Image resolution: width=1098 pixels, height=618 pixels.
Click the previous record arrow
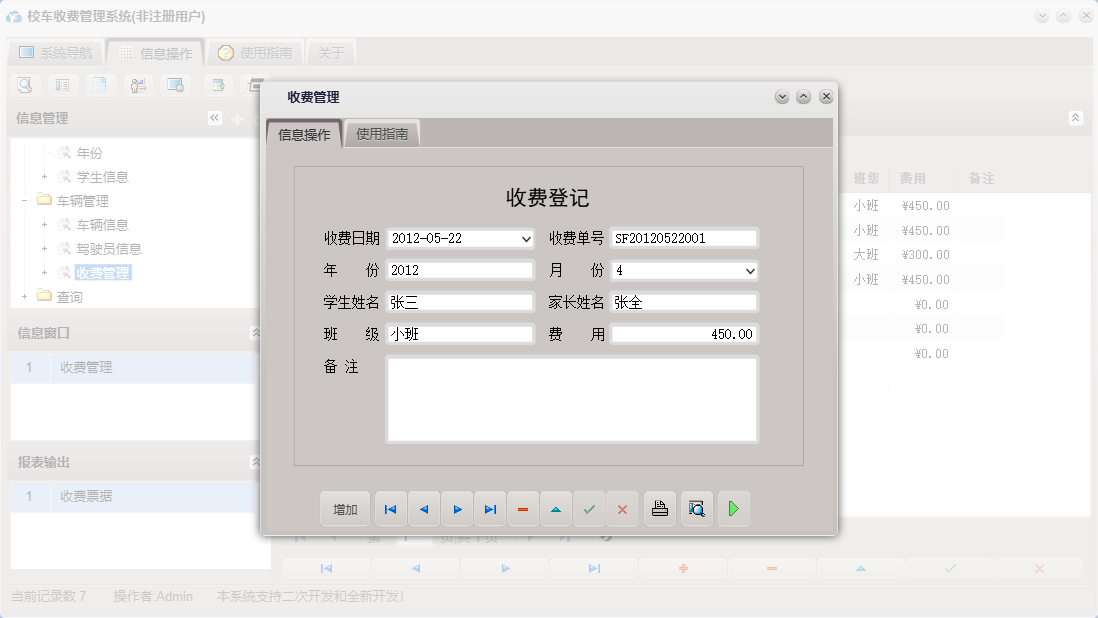click(424, 509)
